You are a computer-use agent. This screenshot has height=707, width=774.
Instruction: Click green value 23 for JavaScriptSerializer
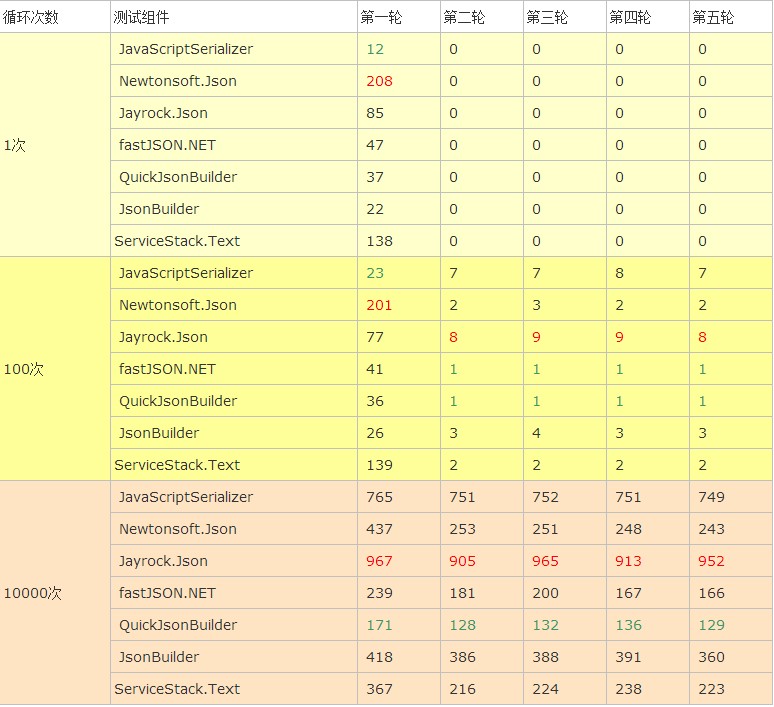[x=375, y=273]
